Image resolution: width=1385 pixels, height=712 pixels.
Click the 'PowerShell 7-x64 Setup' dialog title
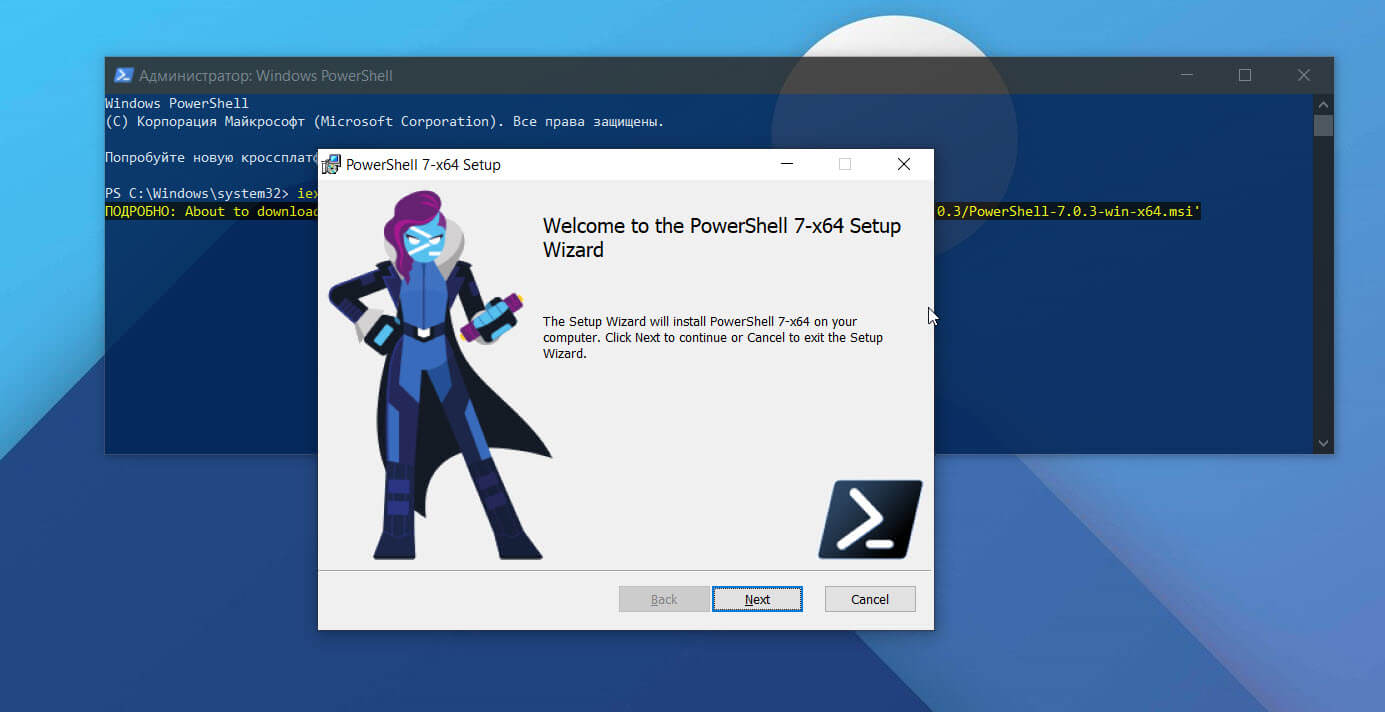pos(423,165)
